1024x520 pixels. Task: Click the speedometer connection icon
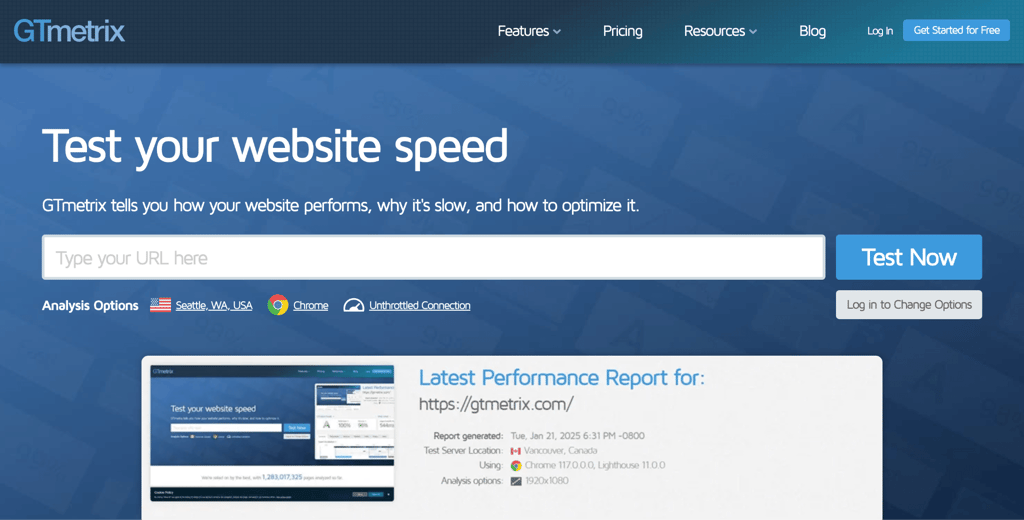pyautogui.click(x=353, y=305)
